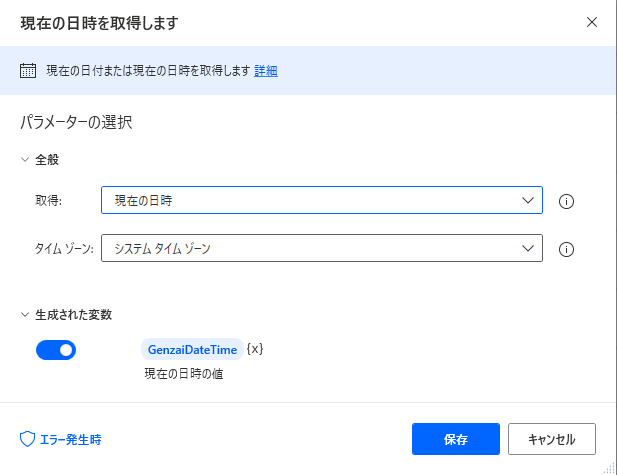
Task: Click info icon beside タイムゾーン field
Action: click(x=566, y=249)
